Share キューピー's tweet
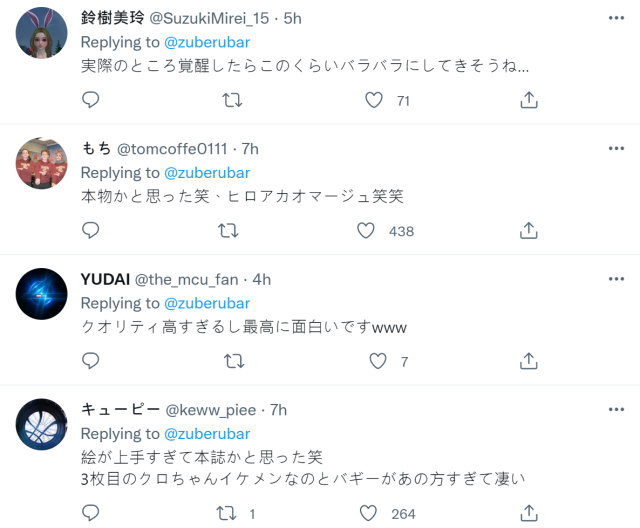Screen dimensions: 640x528 tap(529, 513)
